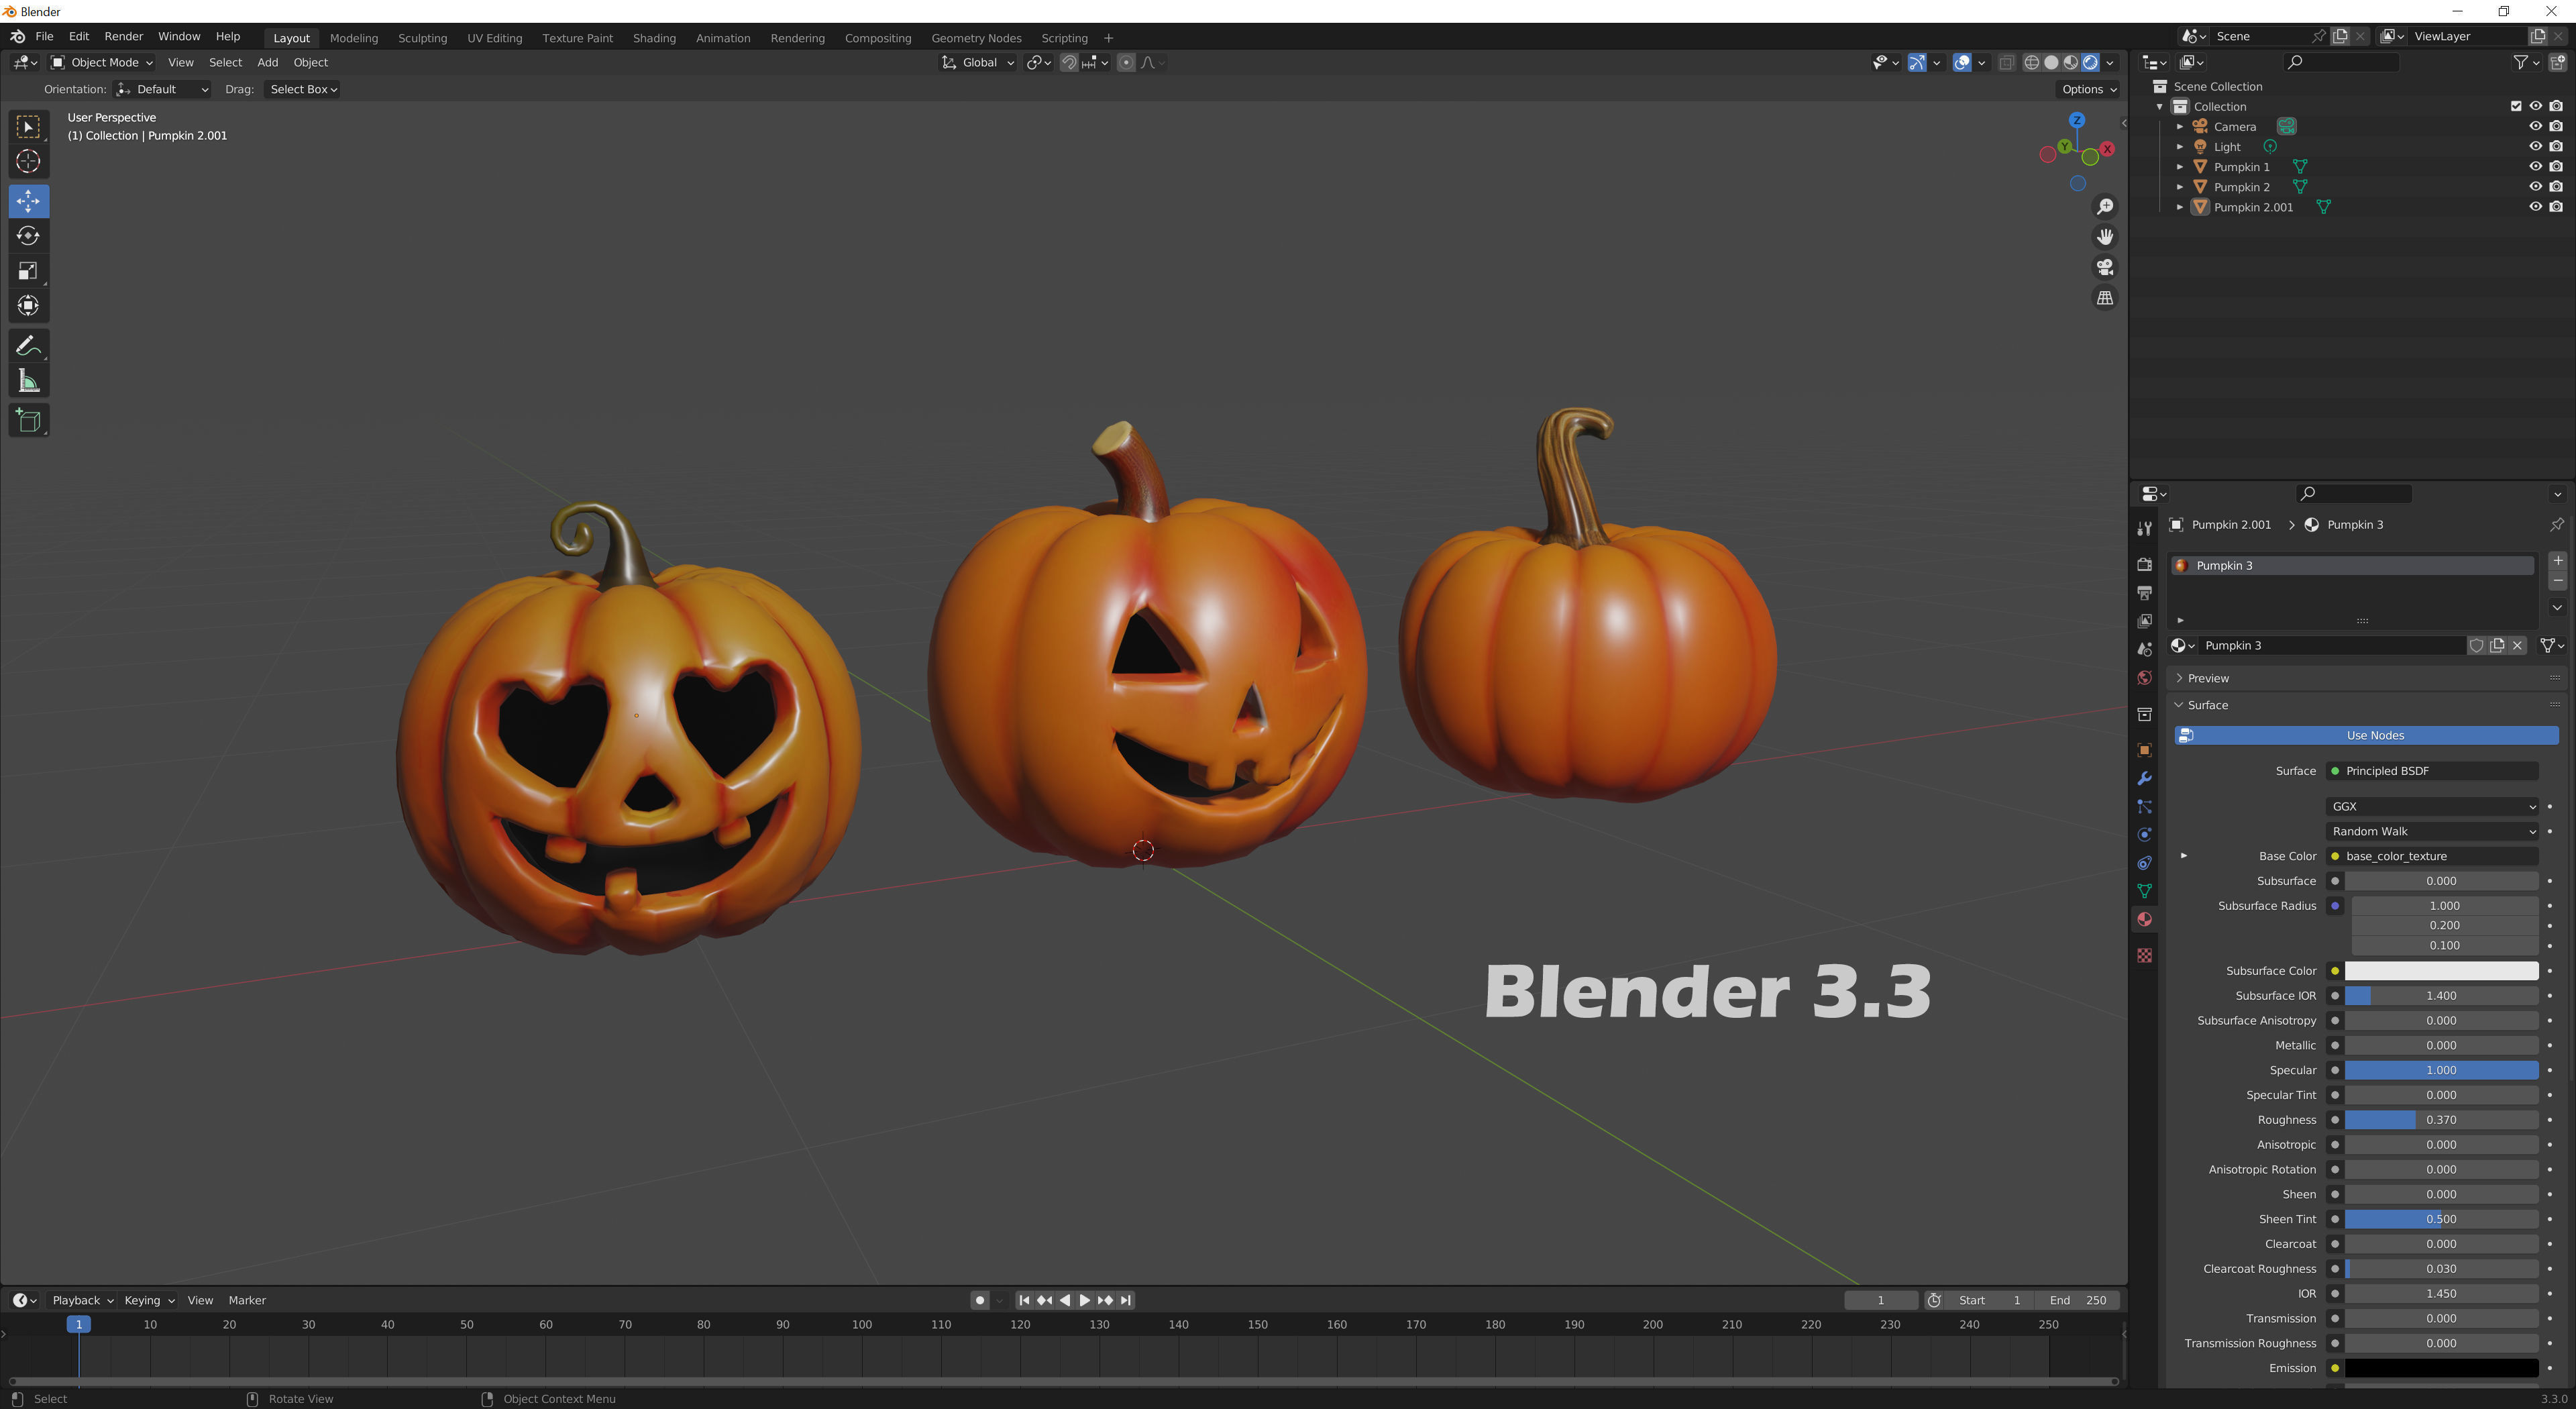Viewport: 2576px width, 1409px height.
Task: Click the base_color_texture Base Color link
Action: pyautogui.click(x=2432, y=856)
